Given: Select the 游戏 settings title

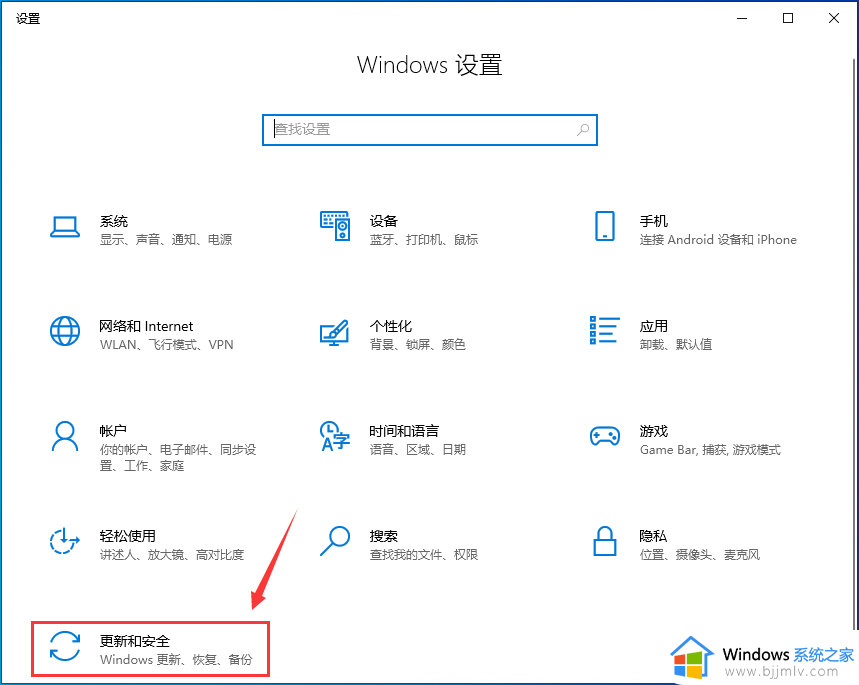Looking at the screenshot, I should [654, 431].
